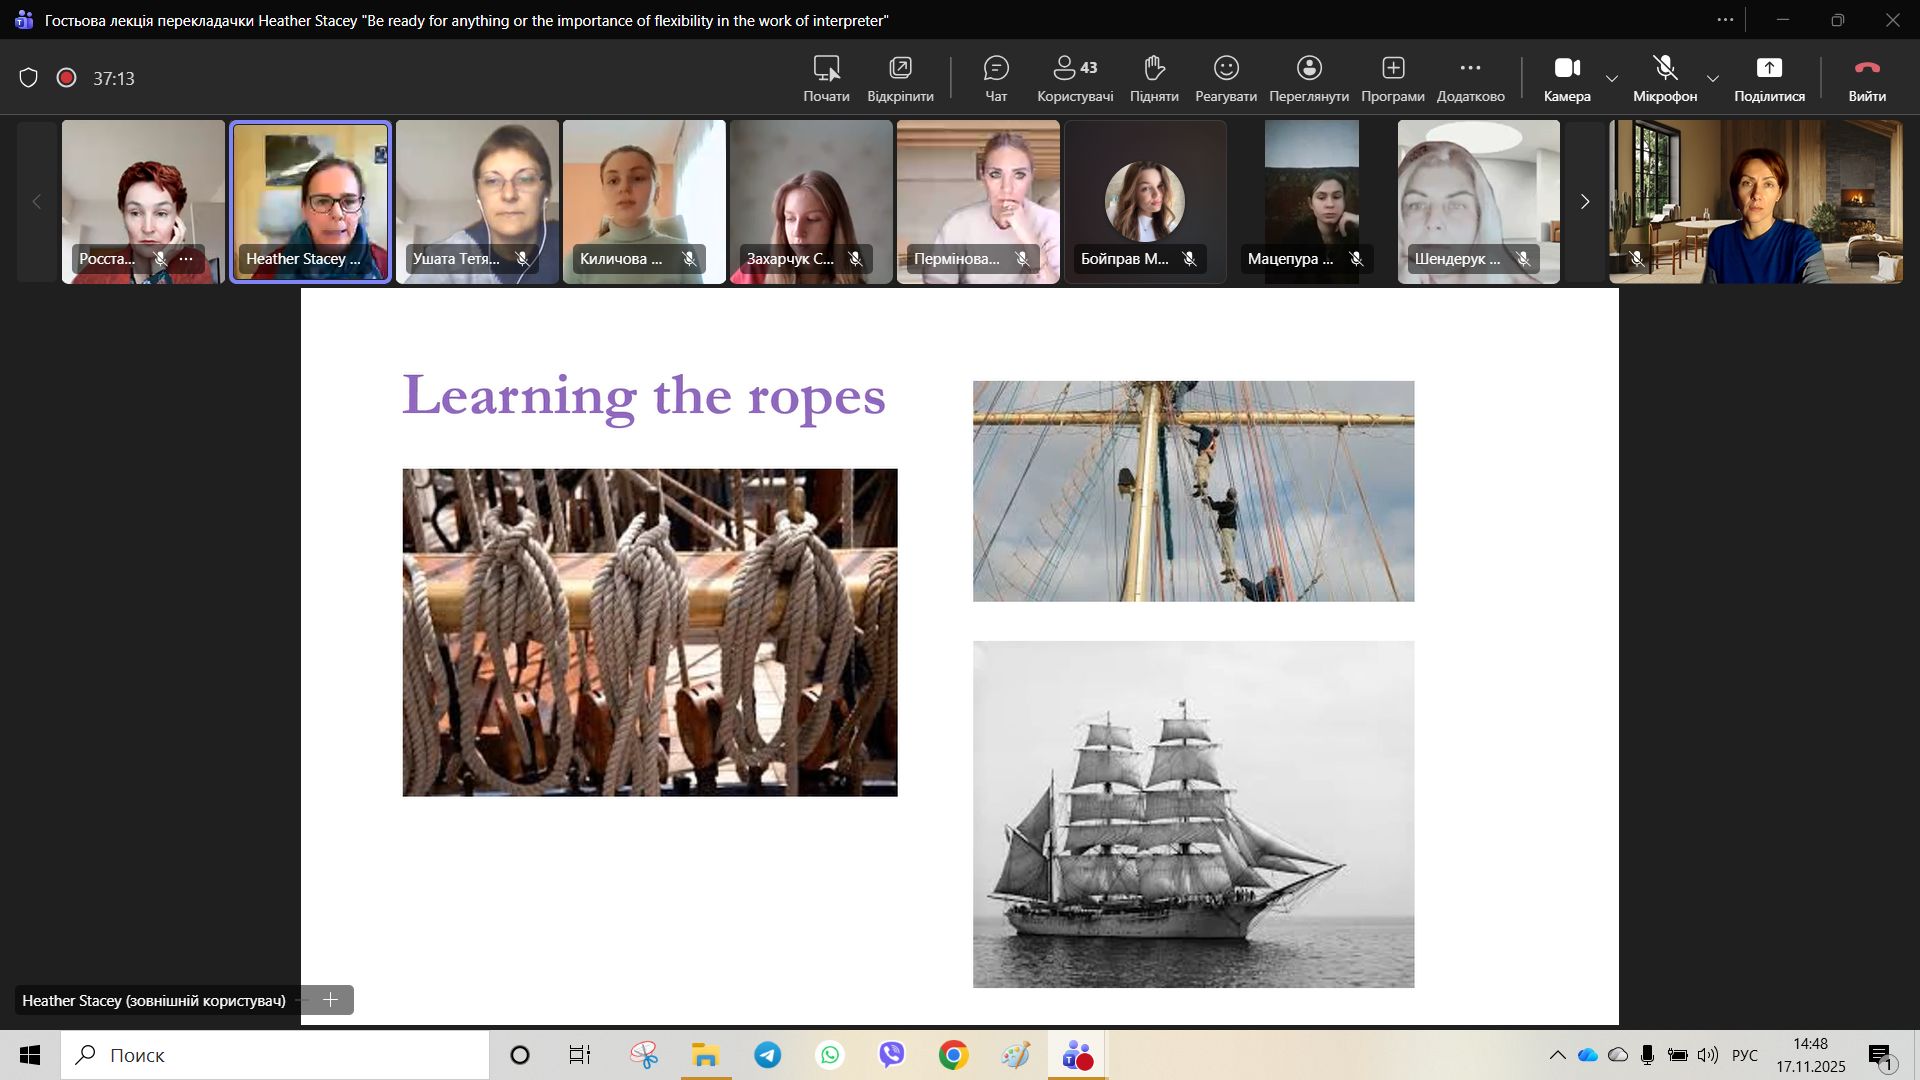
Task: Open the Програми apps panel
Action: (1393, 78)
